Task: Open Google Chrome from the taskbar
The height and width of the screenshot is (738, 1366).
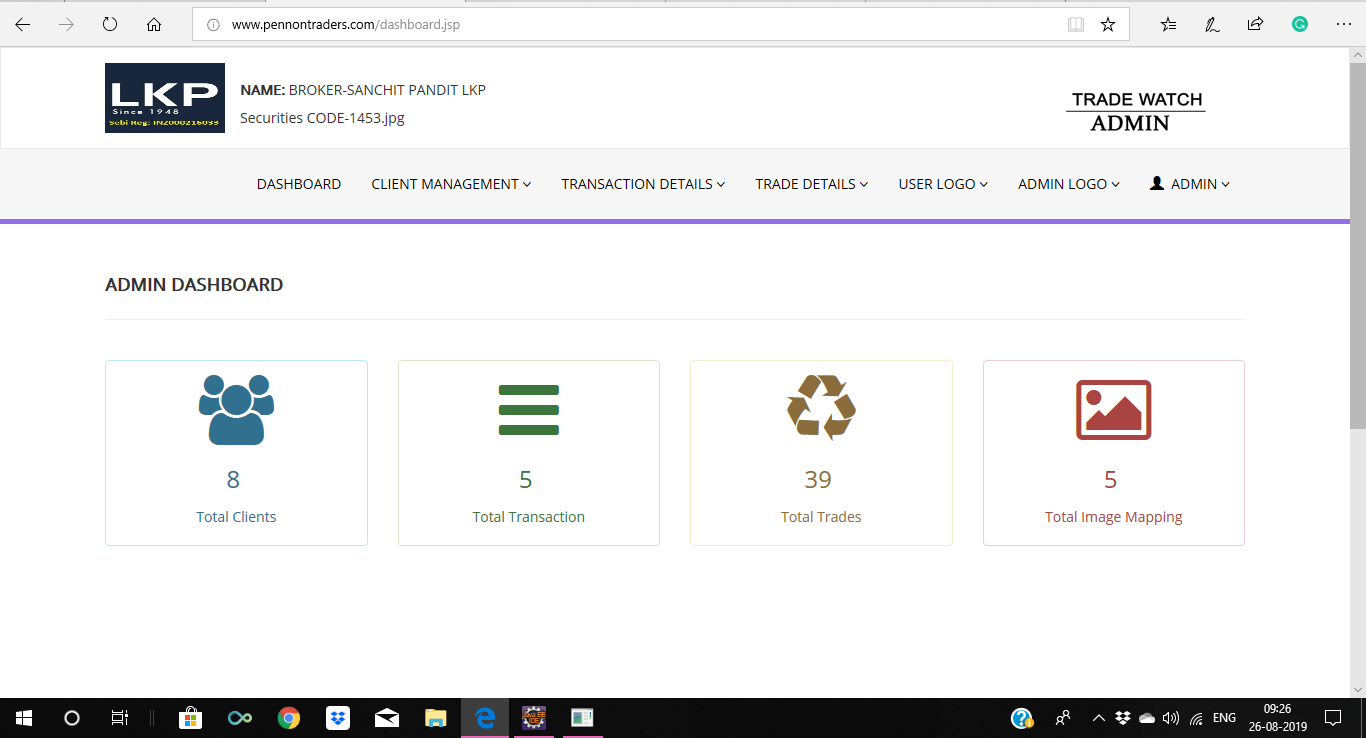Action: [289, 718]
